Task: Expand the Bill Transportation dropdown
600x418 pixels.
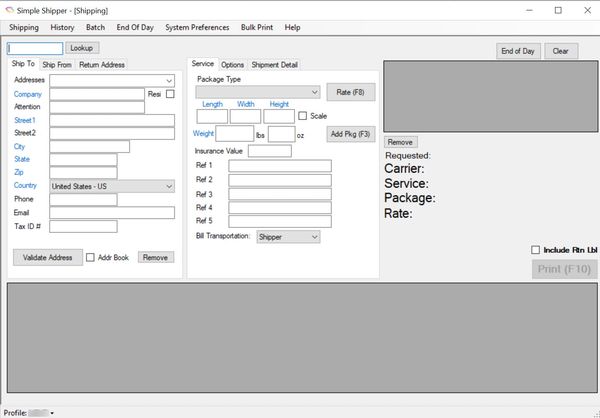Action: click(x=313, y=237)
